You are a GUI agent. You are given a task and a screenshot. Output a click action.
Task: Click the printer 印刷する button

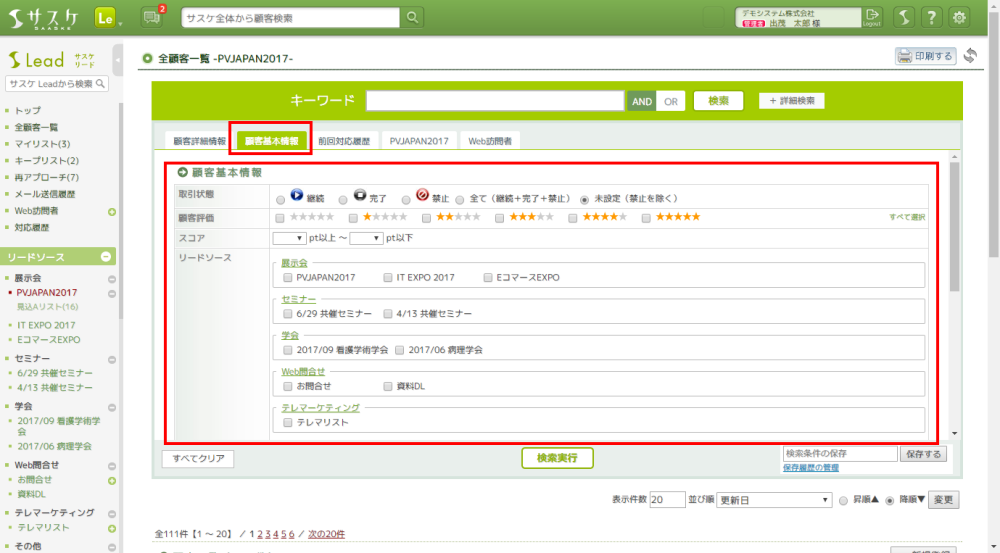(925, 56)
